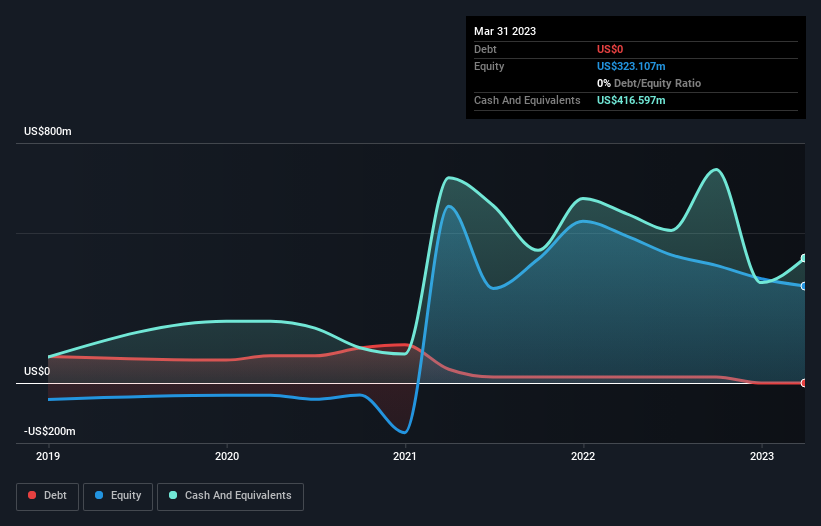Click the US$0 y-axis label
This screenshot has width=821, height=526.
[37, 371]
